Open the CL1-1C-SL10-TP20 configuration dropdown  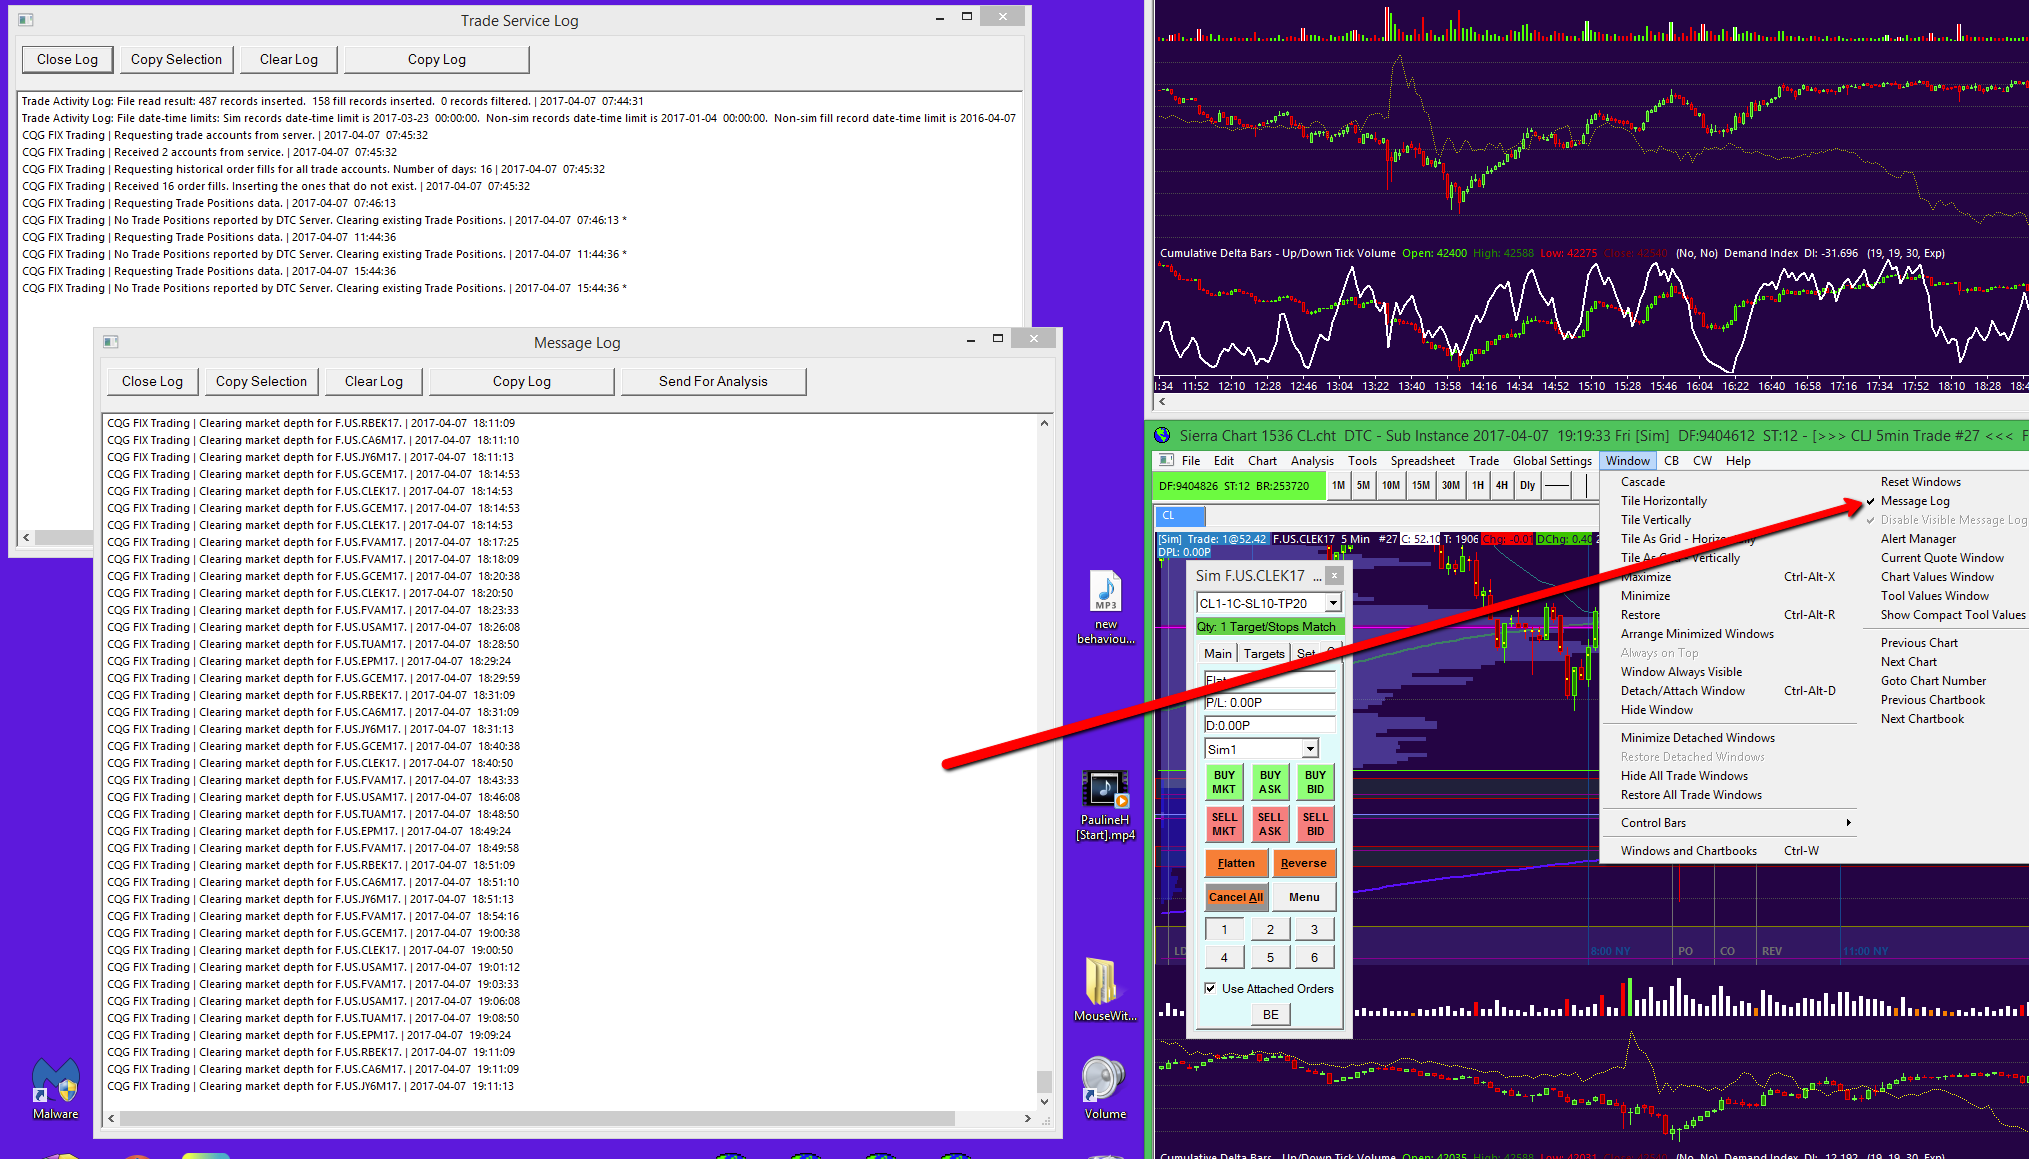tap(1333, 603)
